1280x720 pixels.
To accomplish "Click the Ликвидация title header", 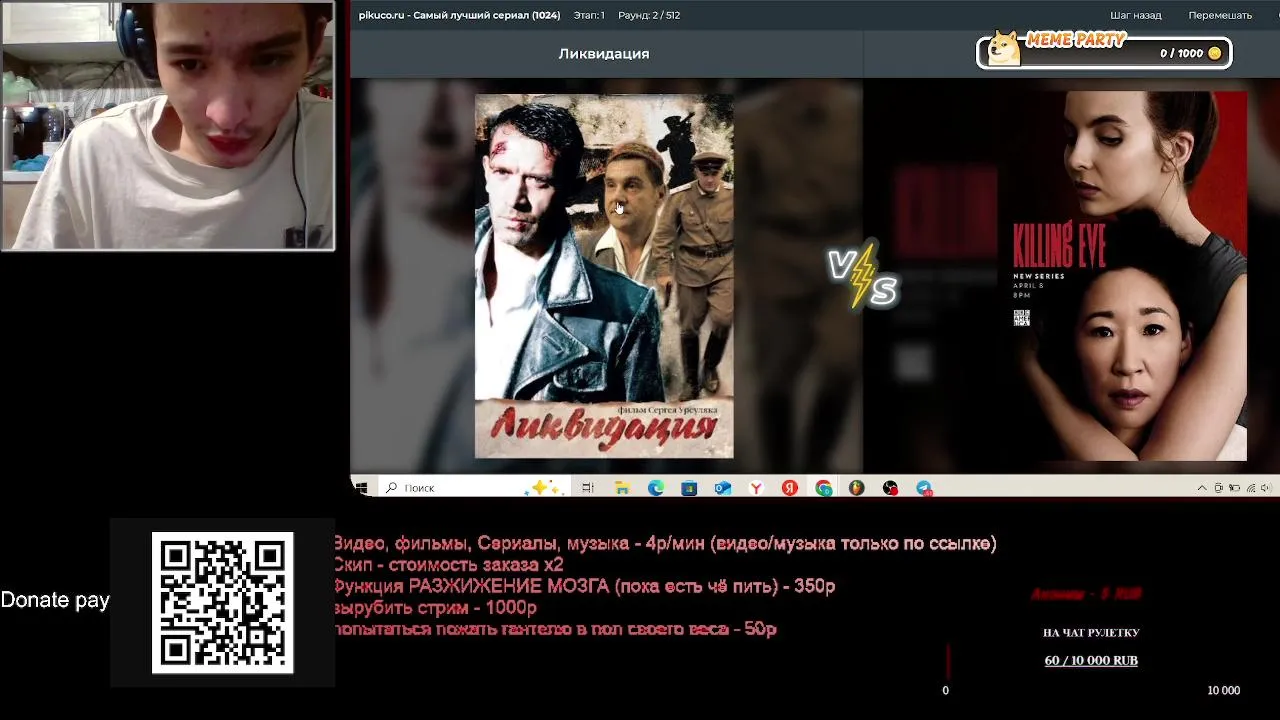I will [x=604, y=54].
